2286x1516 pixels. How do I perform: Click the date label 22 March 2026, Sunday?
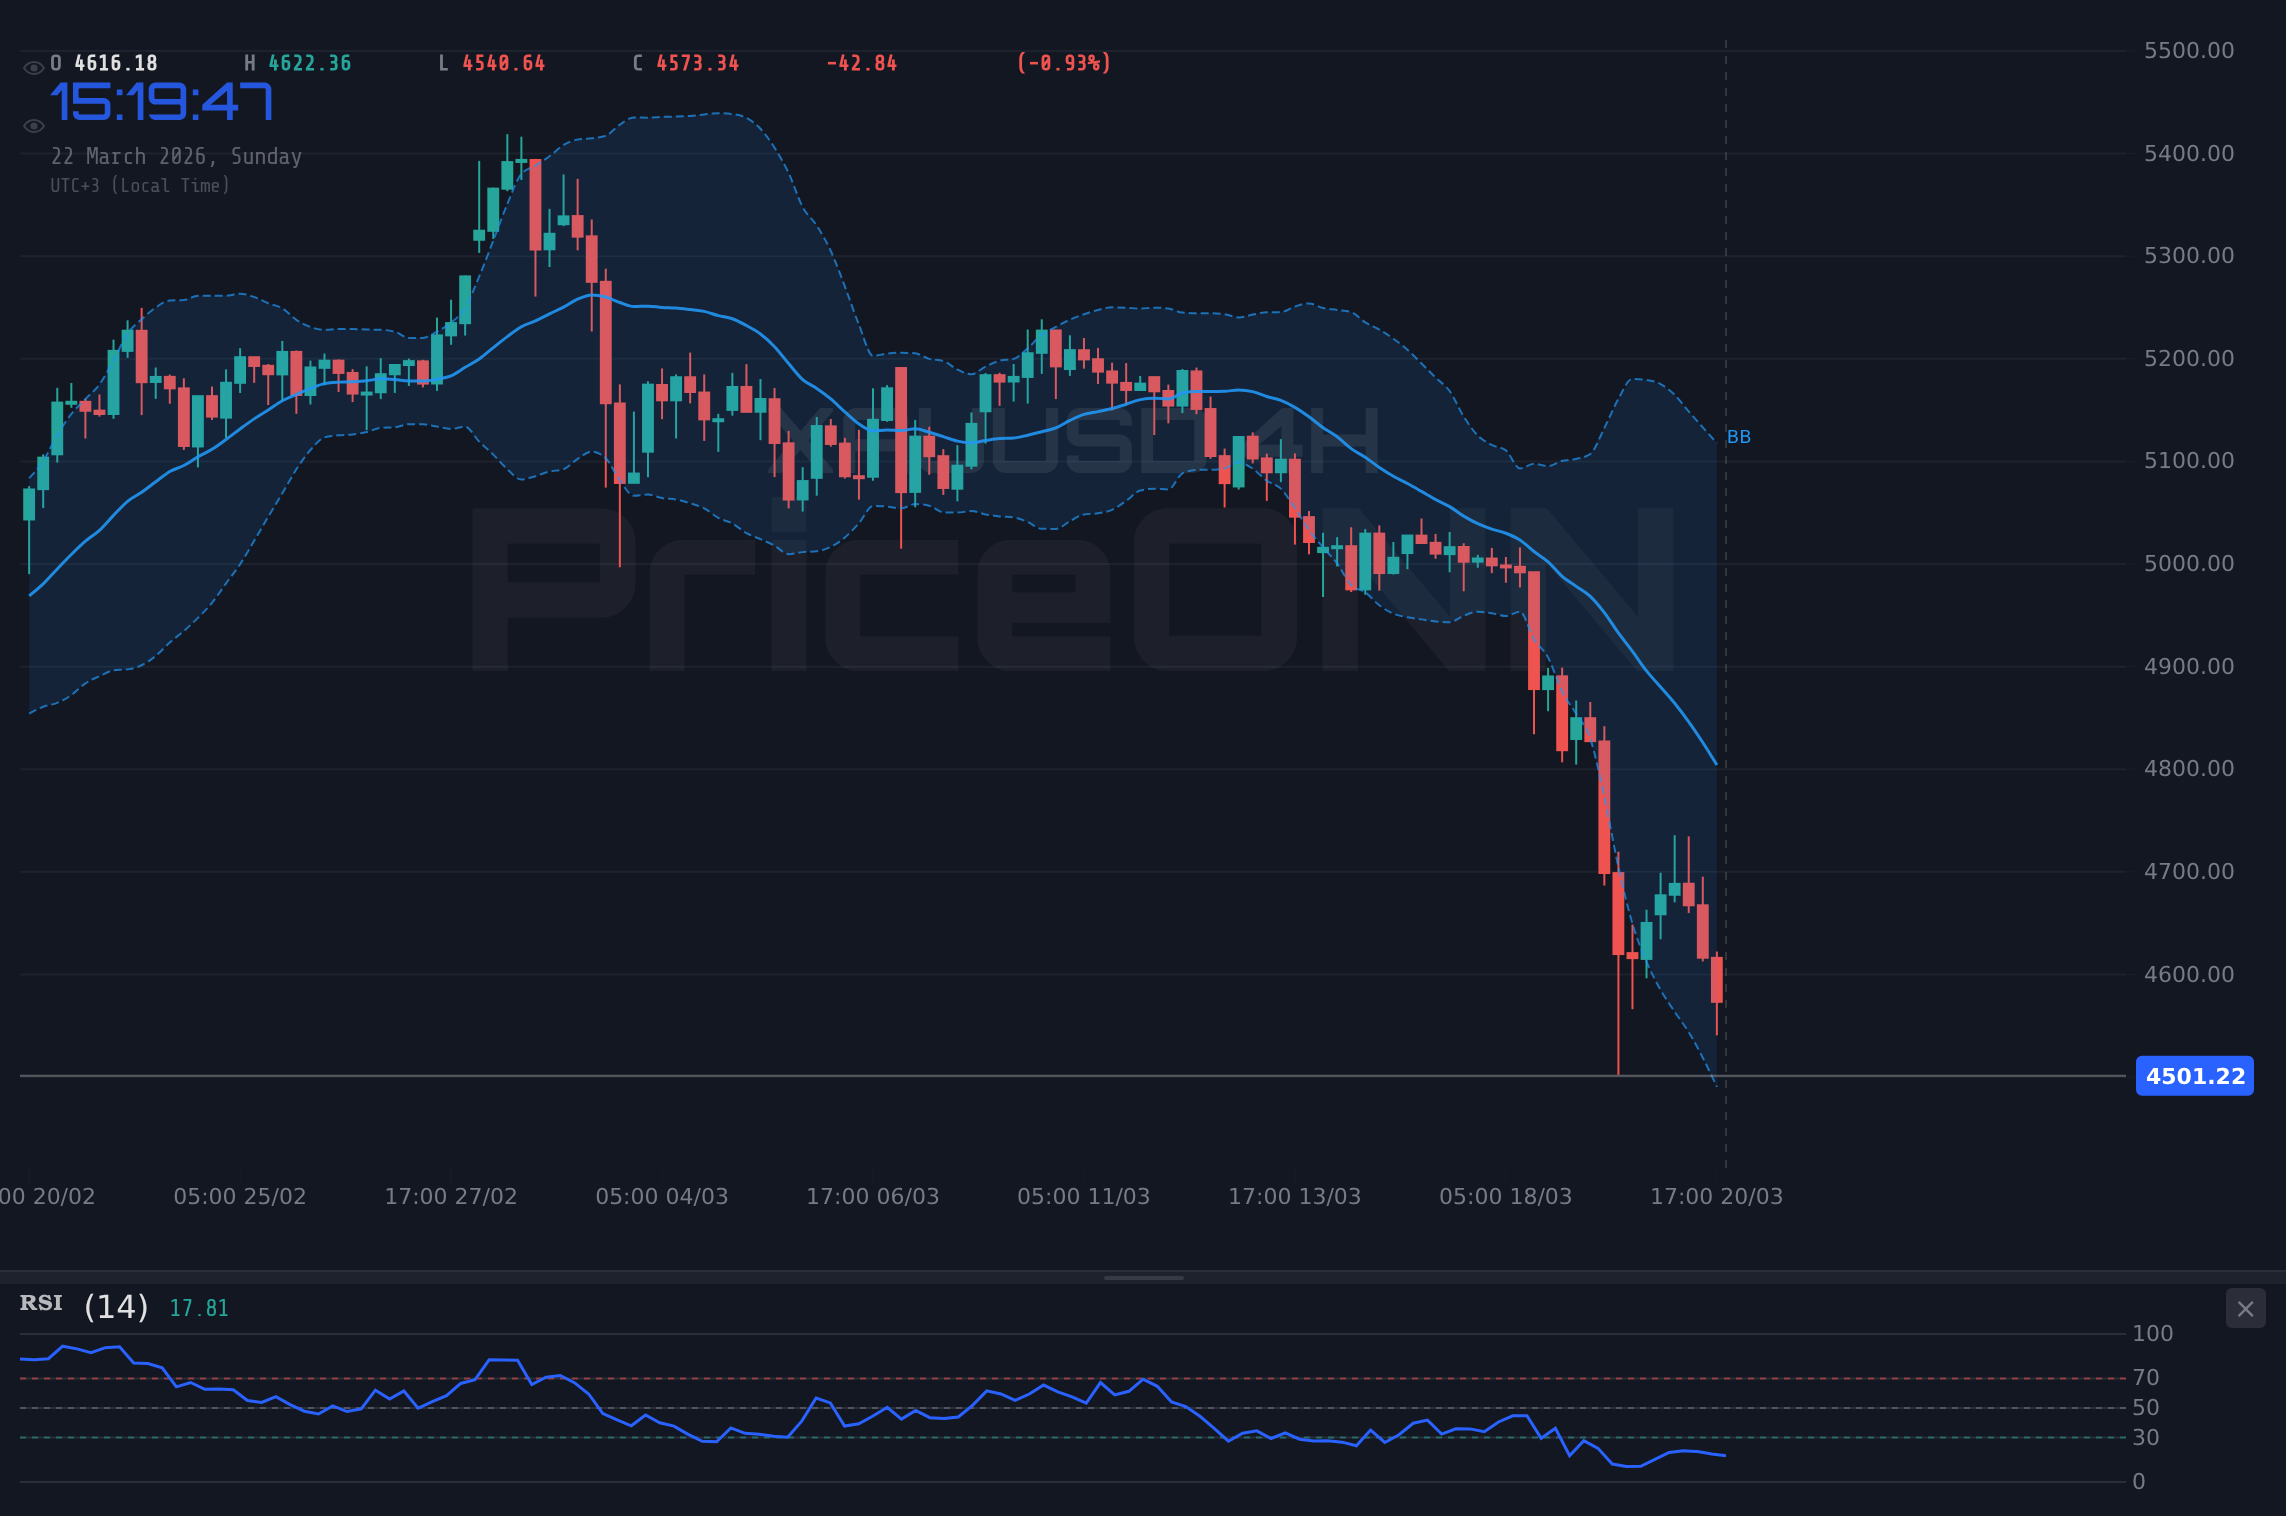pos(177,156)
